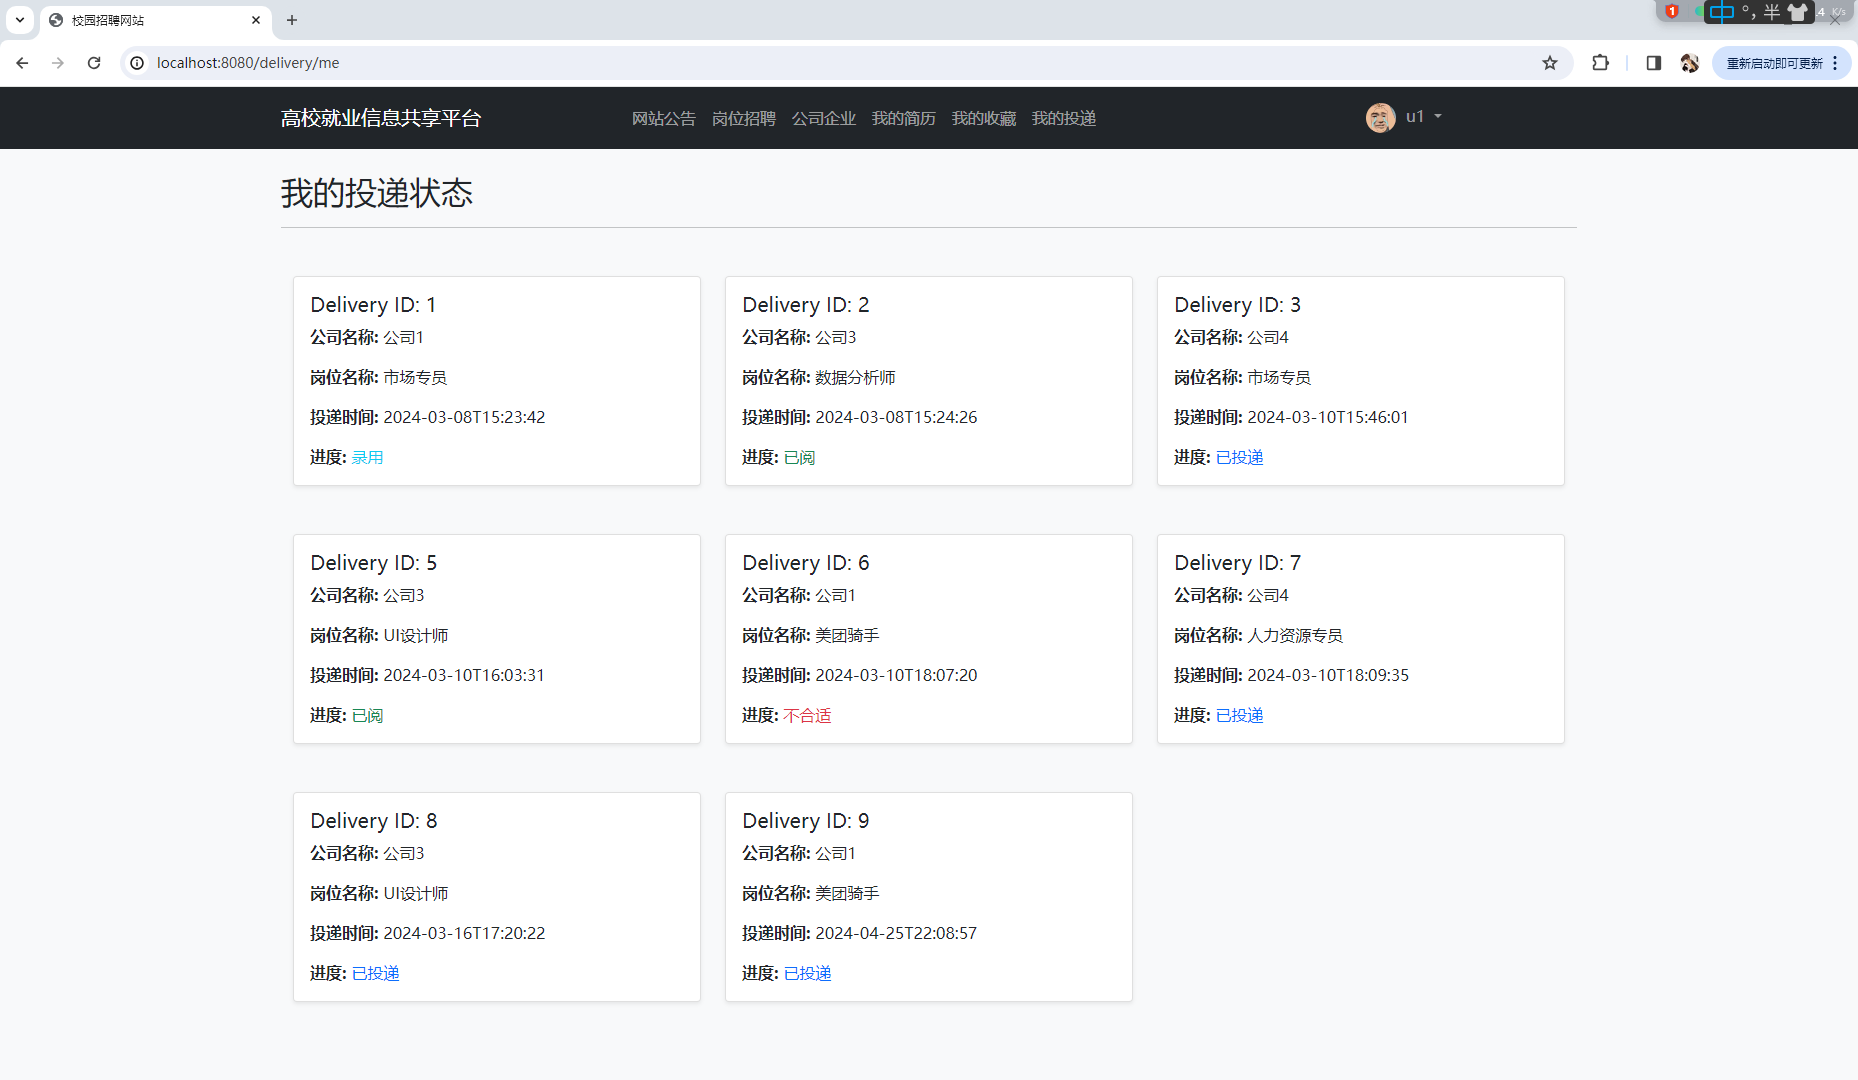
Task: Select the Delivery ID: 9 card title
Action: point(806,821)
